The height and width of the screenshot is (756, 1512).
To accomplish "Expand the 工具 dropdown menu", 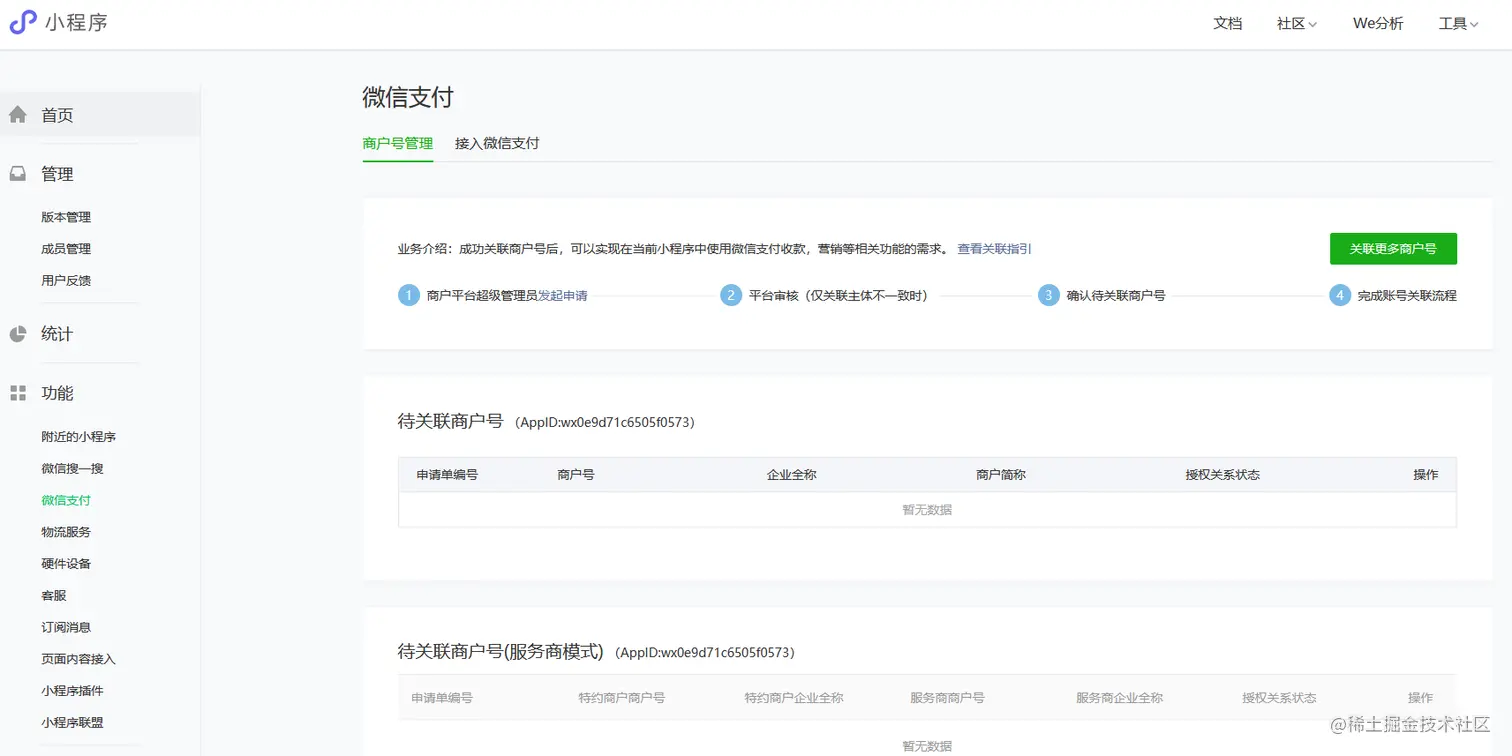I will coord(1459,24).
